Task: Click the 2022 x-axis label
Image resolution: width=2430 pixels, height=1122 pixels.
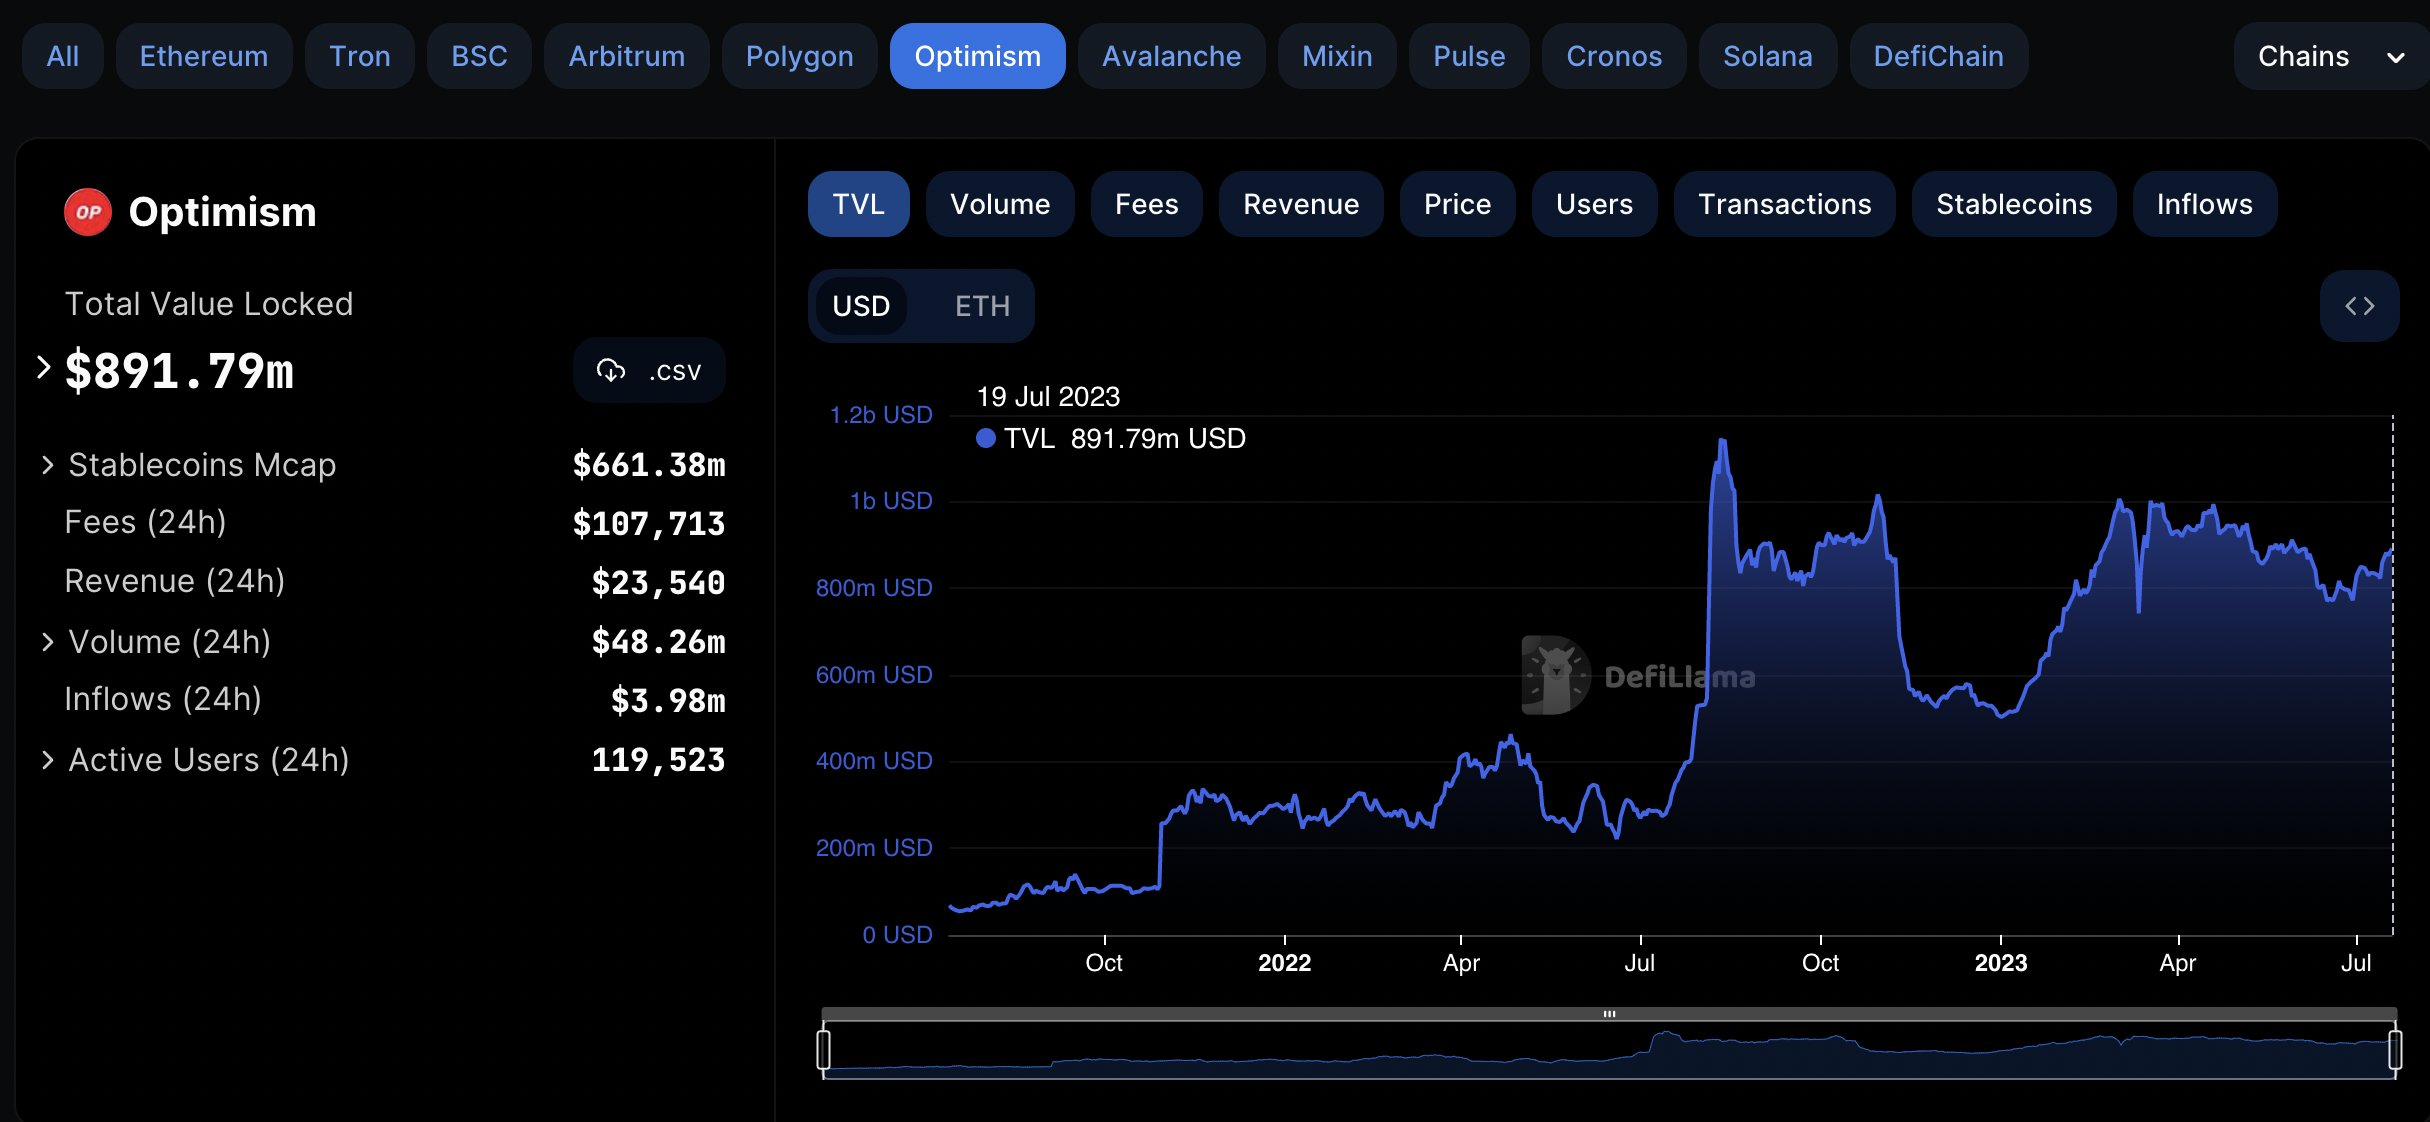Action: (1284, 963)
